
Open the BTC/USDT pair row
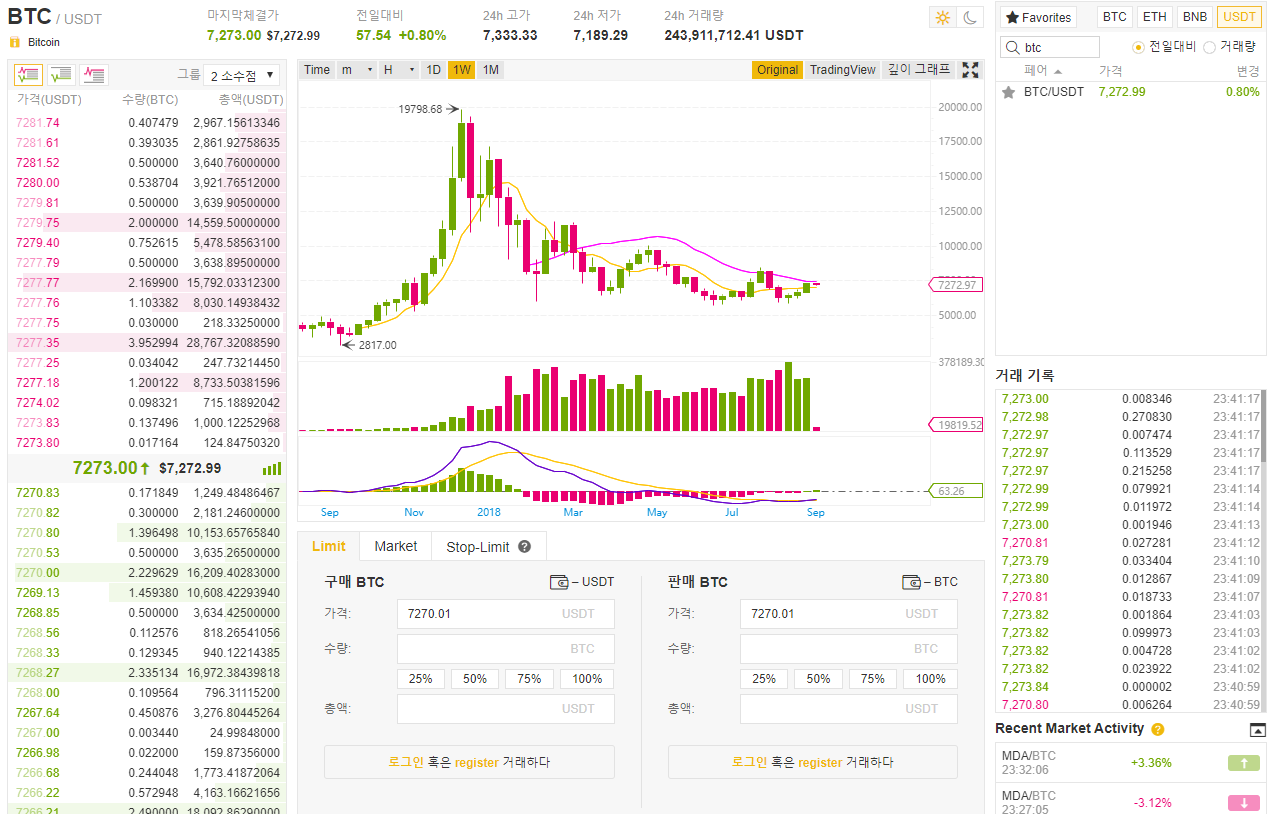click(1131, 91)
